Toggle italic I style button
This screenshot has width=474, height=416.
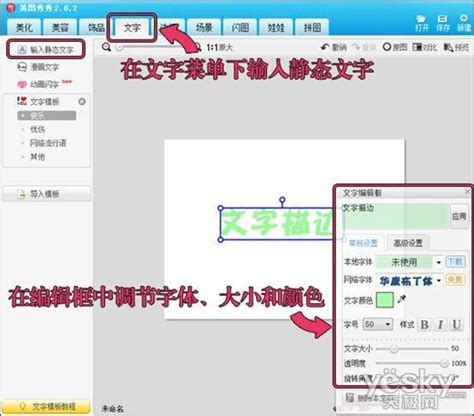click(x=441, y=324)
